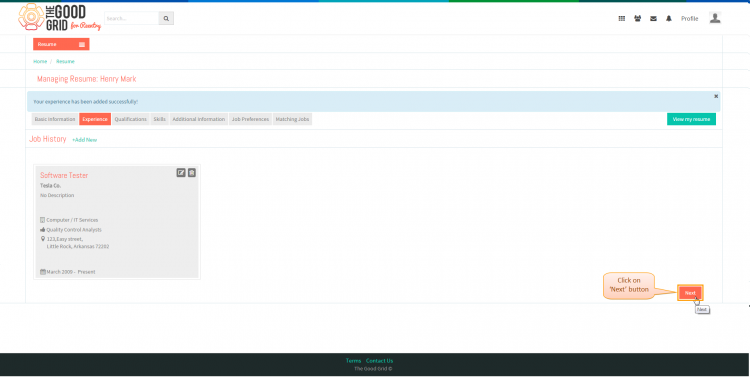
Task: Click the Search input field
Action: 132,18
